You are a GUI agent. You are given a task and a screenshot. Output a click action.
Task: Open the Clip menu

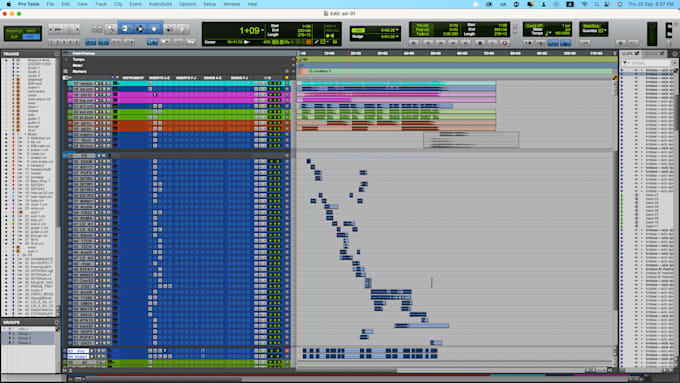pyautogui.click(x=118, y=4)
